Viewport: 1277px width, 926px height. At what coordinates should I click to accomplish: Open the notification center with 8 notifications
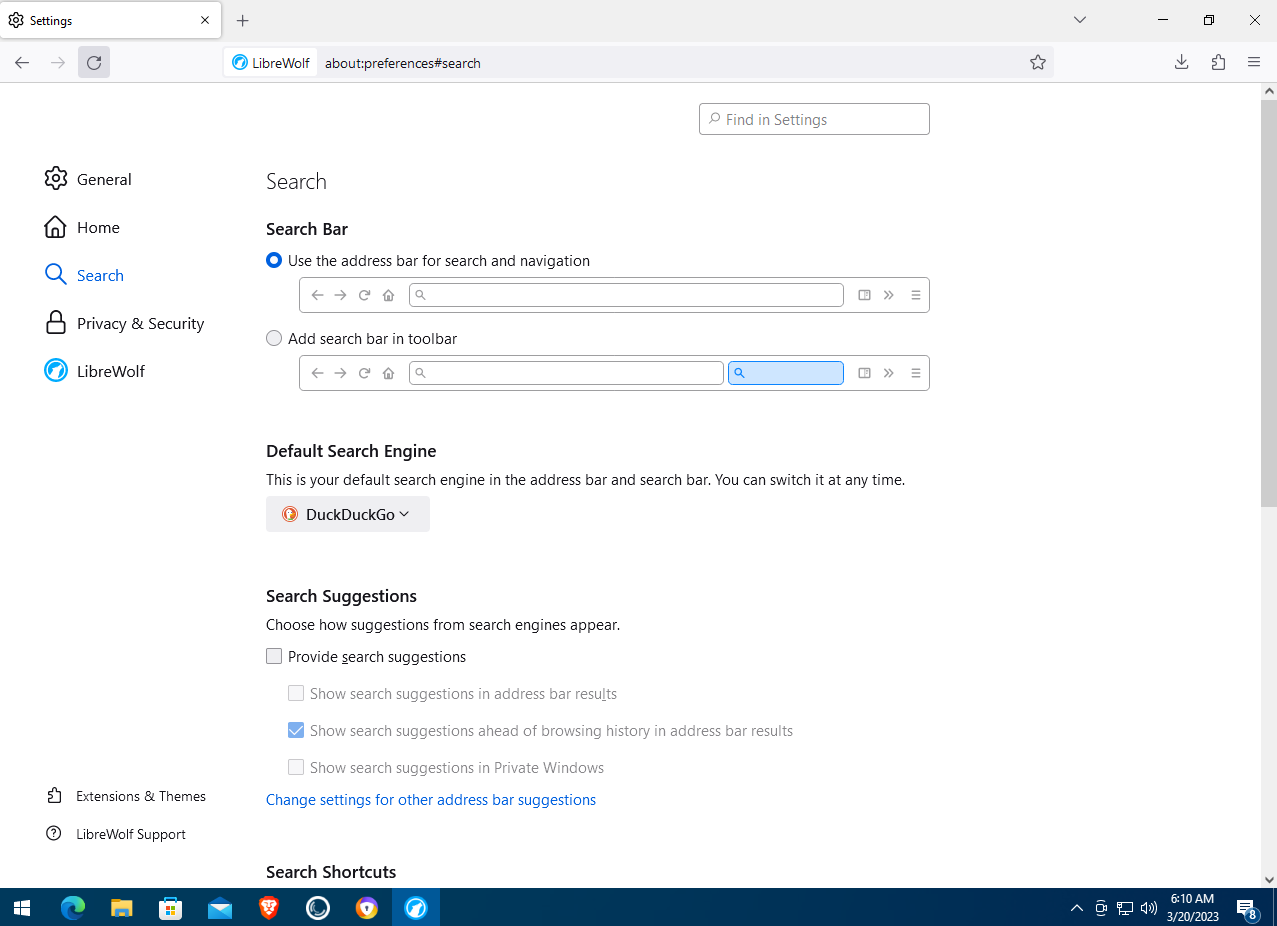[x=1247, y=908]
